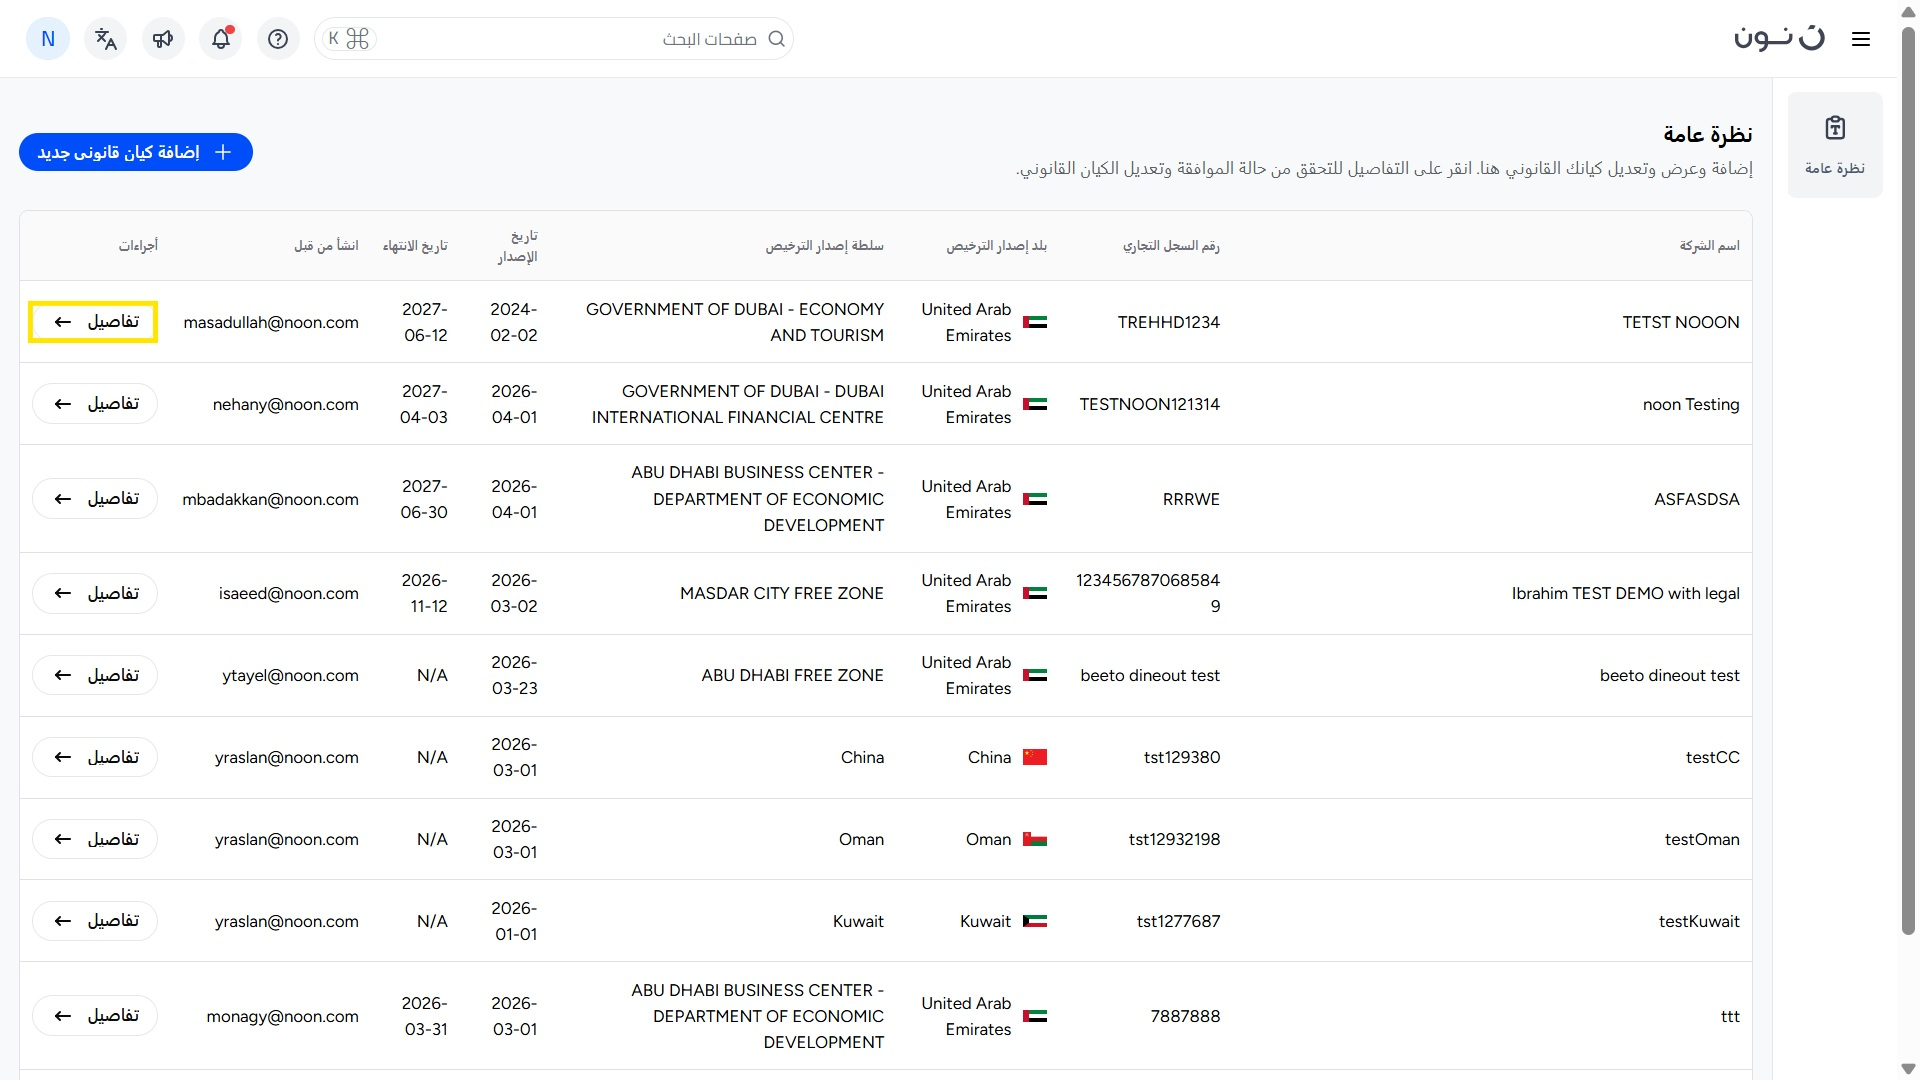
Task: Open the N user avatar
Action: tap(48, 39)
